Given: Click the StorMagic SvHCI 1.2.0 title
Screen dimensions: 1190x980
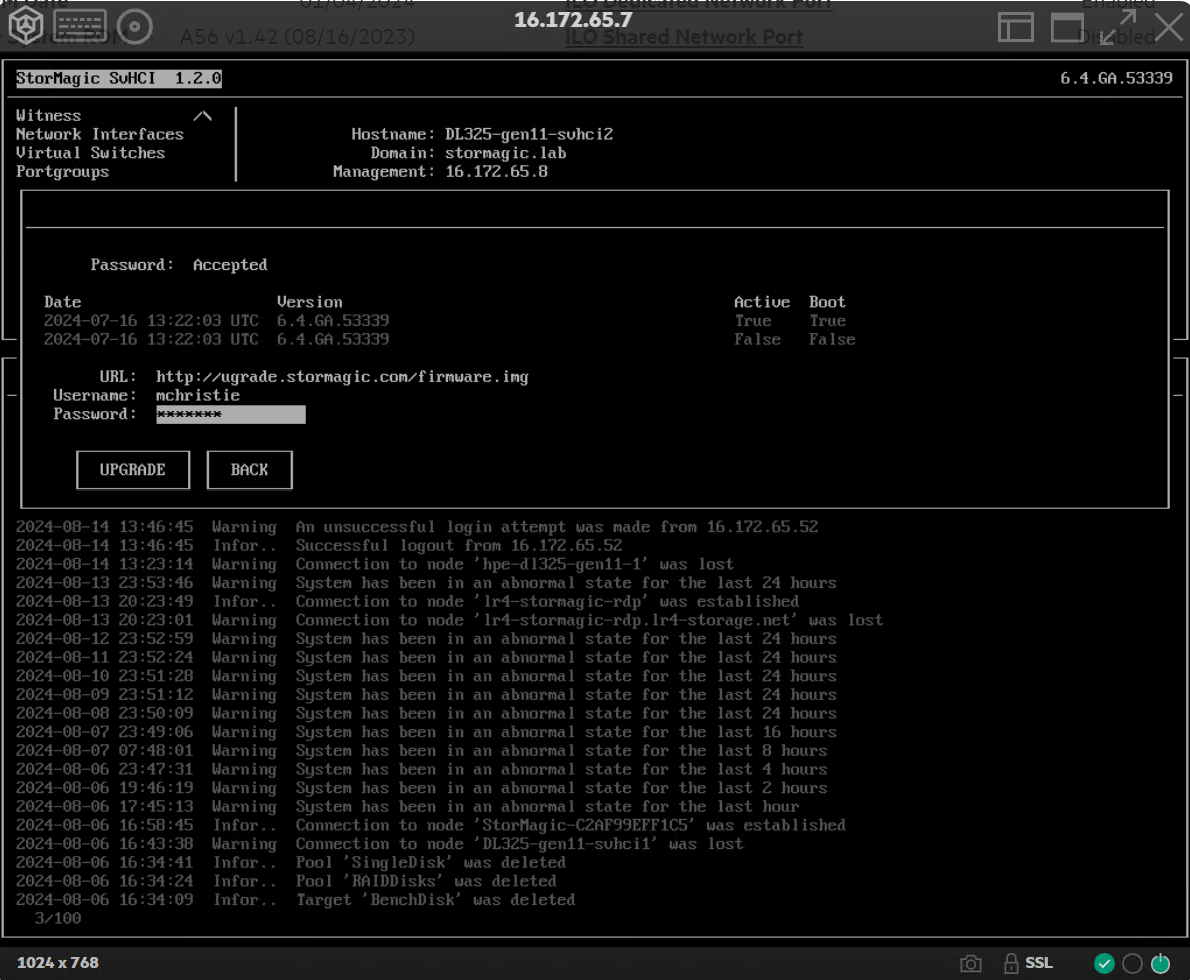Looking at the screenshot, I should (x=119, y=78).
